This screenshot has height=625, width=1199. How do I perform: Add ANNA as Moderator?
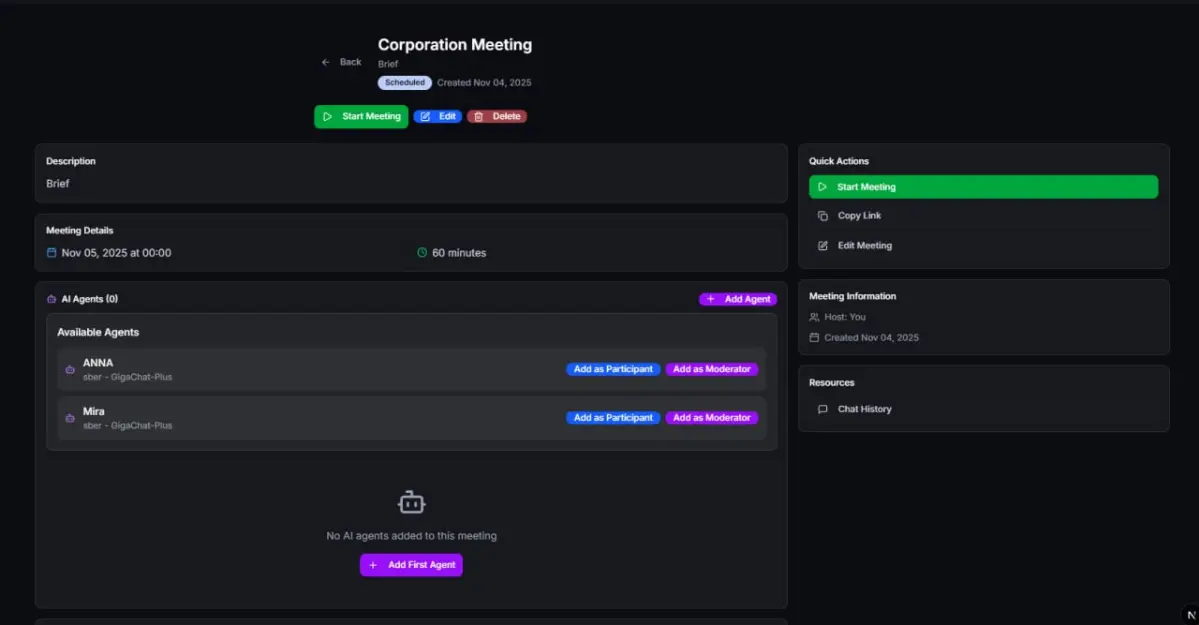click(x=711, y=369)
